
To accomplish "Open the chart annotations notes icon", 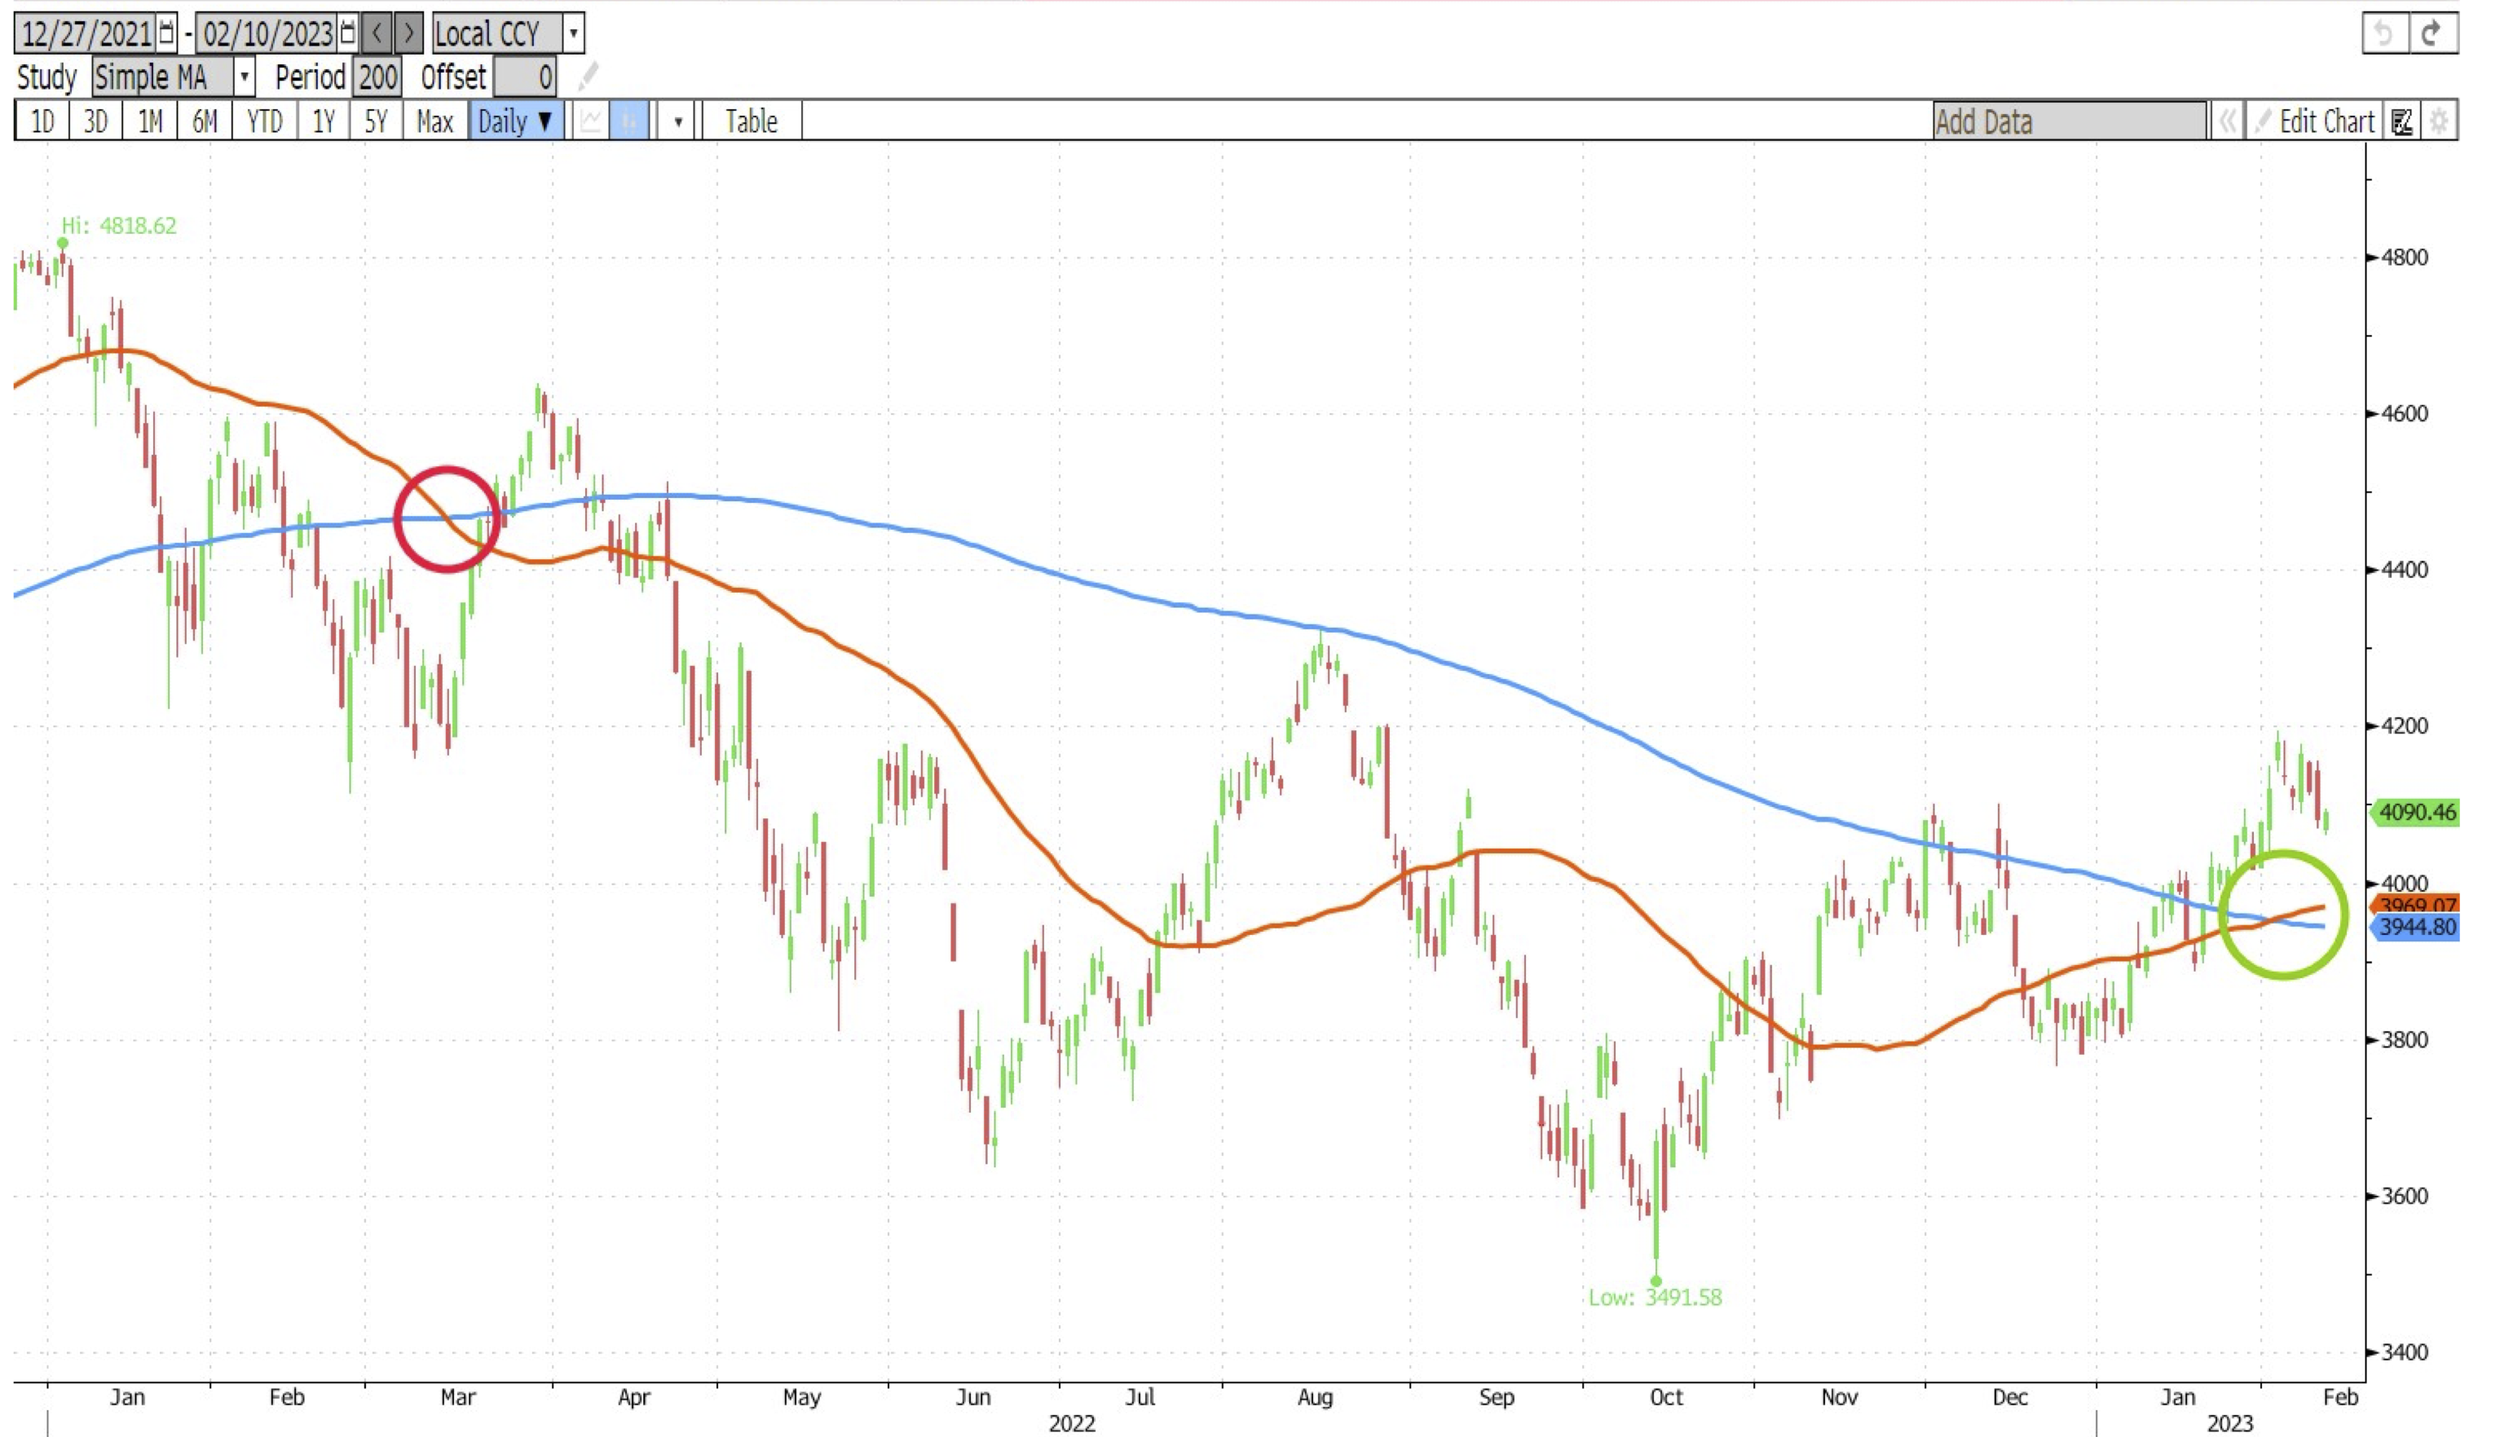I will [x=2401, y=121].
